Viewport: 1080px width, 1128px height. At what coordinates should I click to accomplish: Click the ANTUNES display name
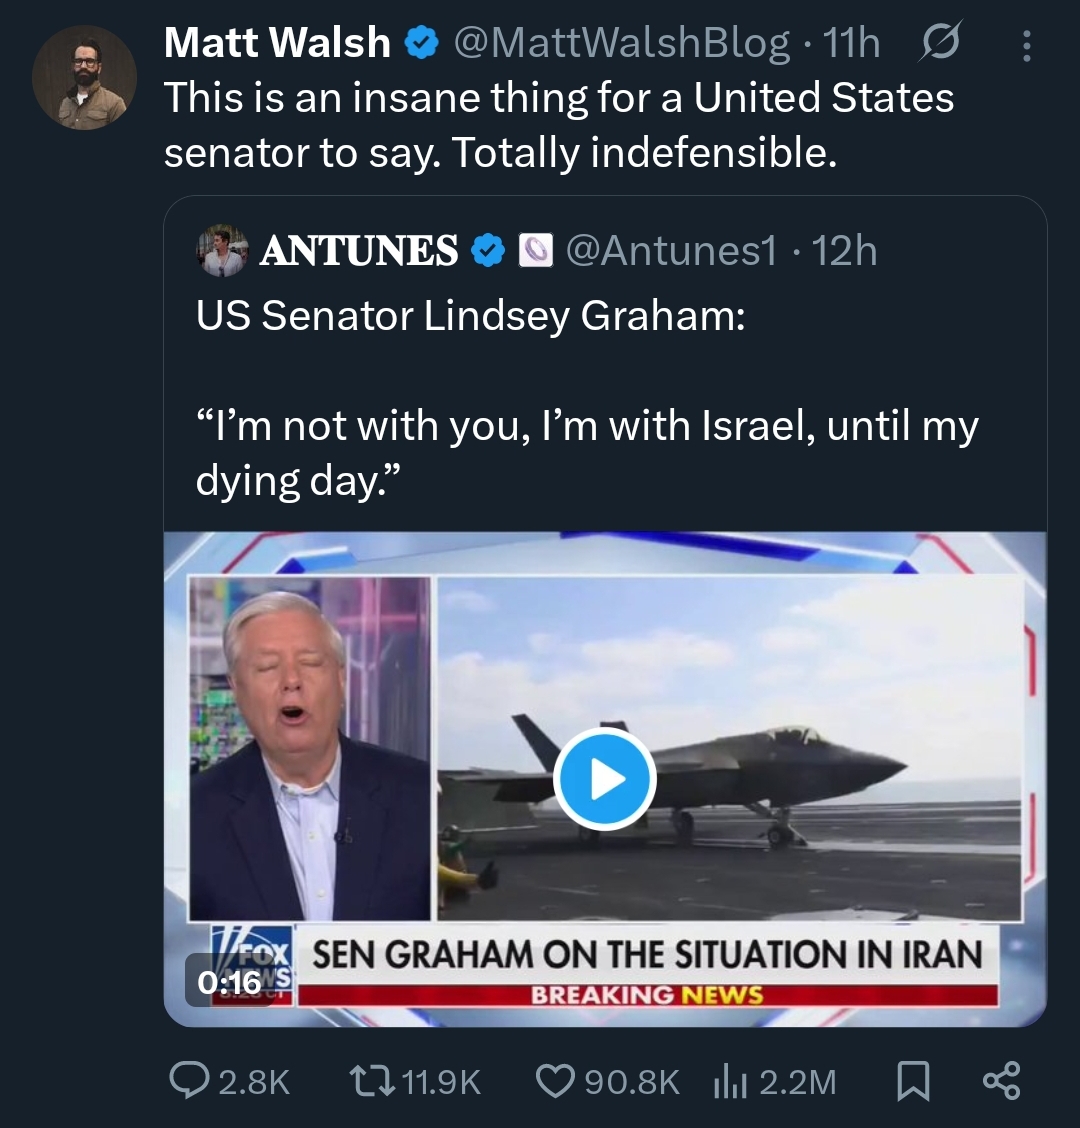click(359, 251)
